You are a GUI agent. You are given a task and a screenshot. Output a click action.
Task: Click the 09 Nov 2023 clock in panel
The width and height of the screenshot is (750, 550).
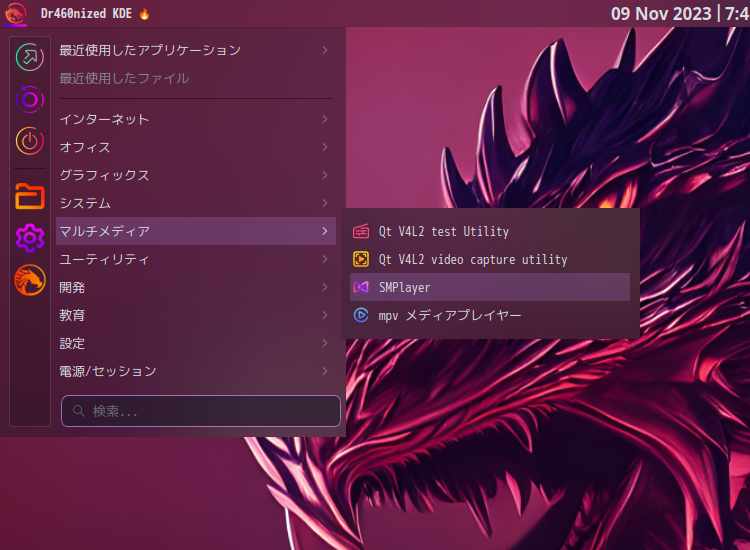[680, 13]
